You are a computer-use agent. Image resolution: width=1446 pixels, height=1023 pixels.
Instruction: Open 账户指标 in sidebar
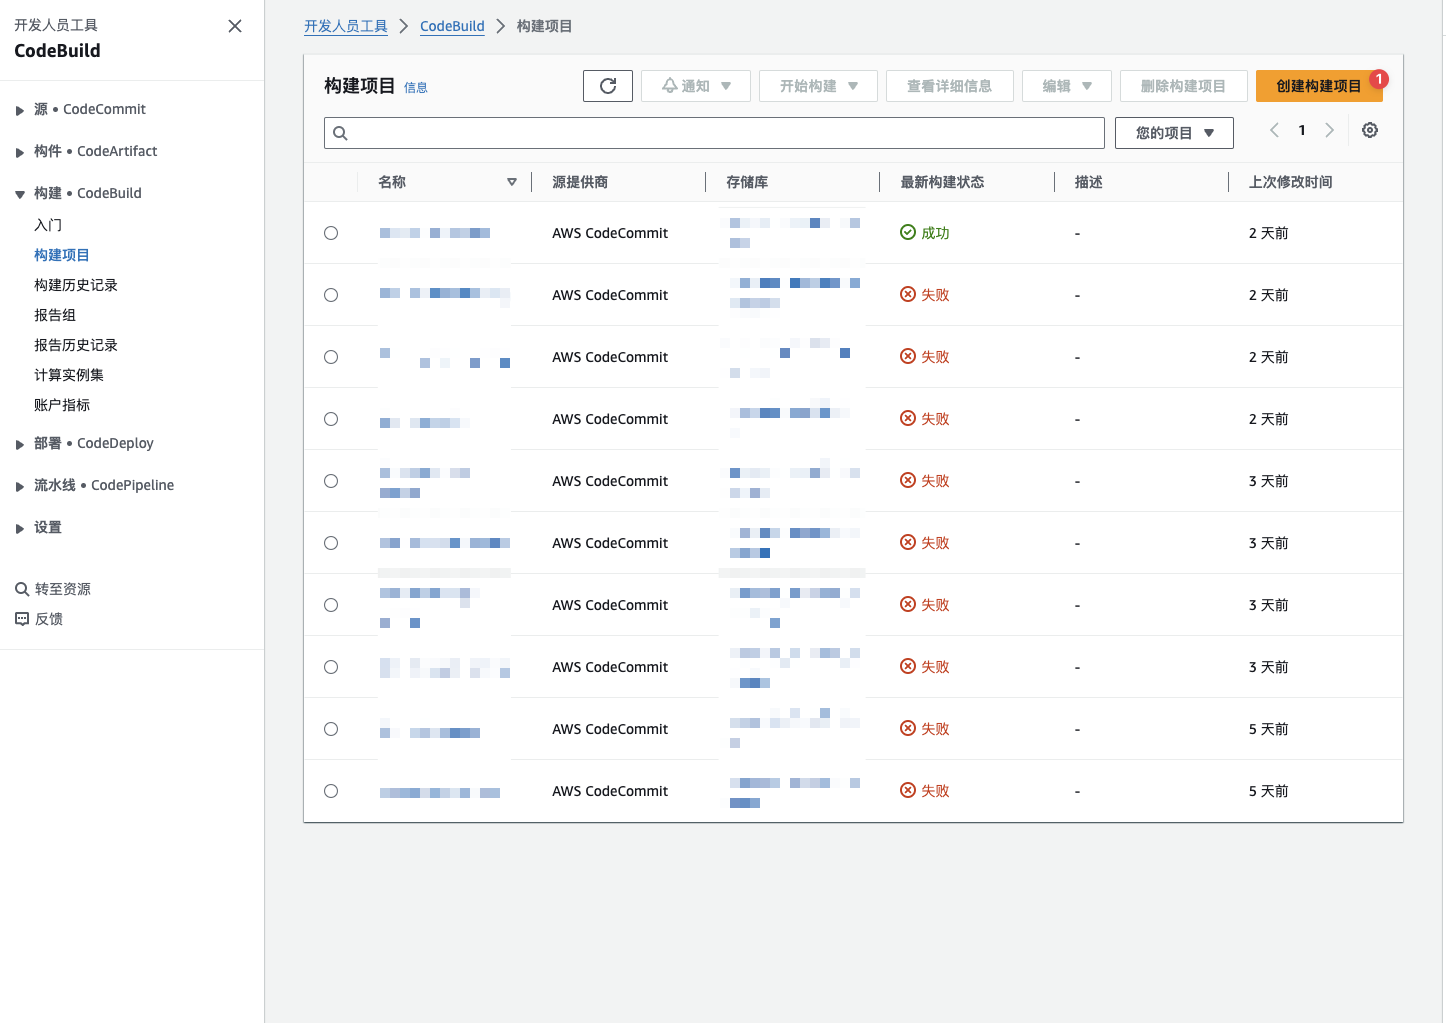pyautogui.click(x=62, y=405)
